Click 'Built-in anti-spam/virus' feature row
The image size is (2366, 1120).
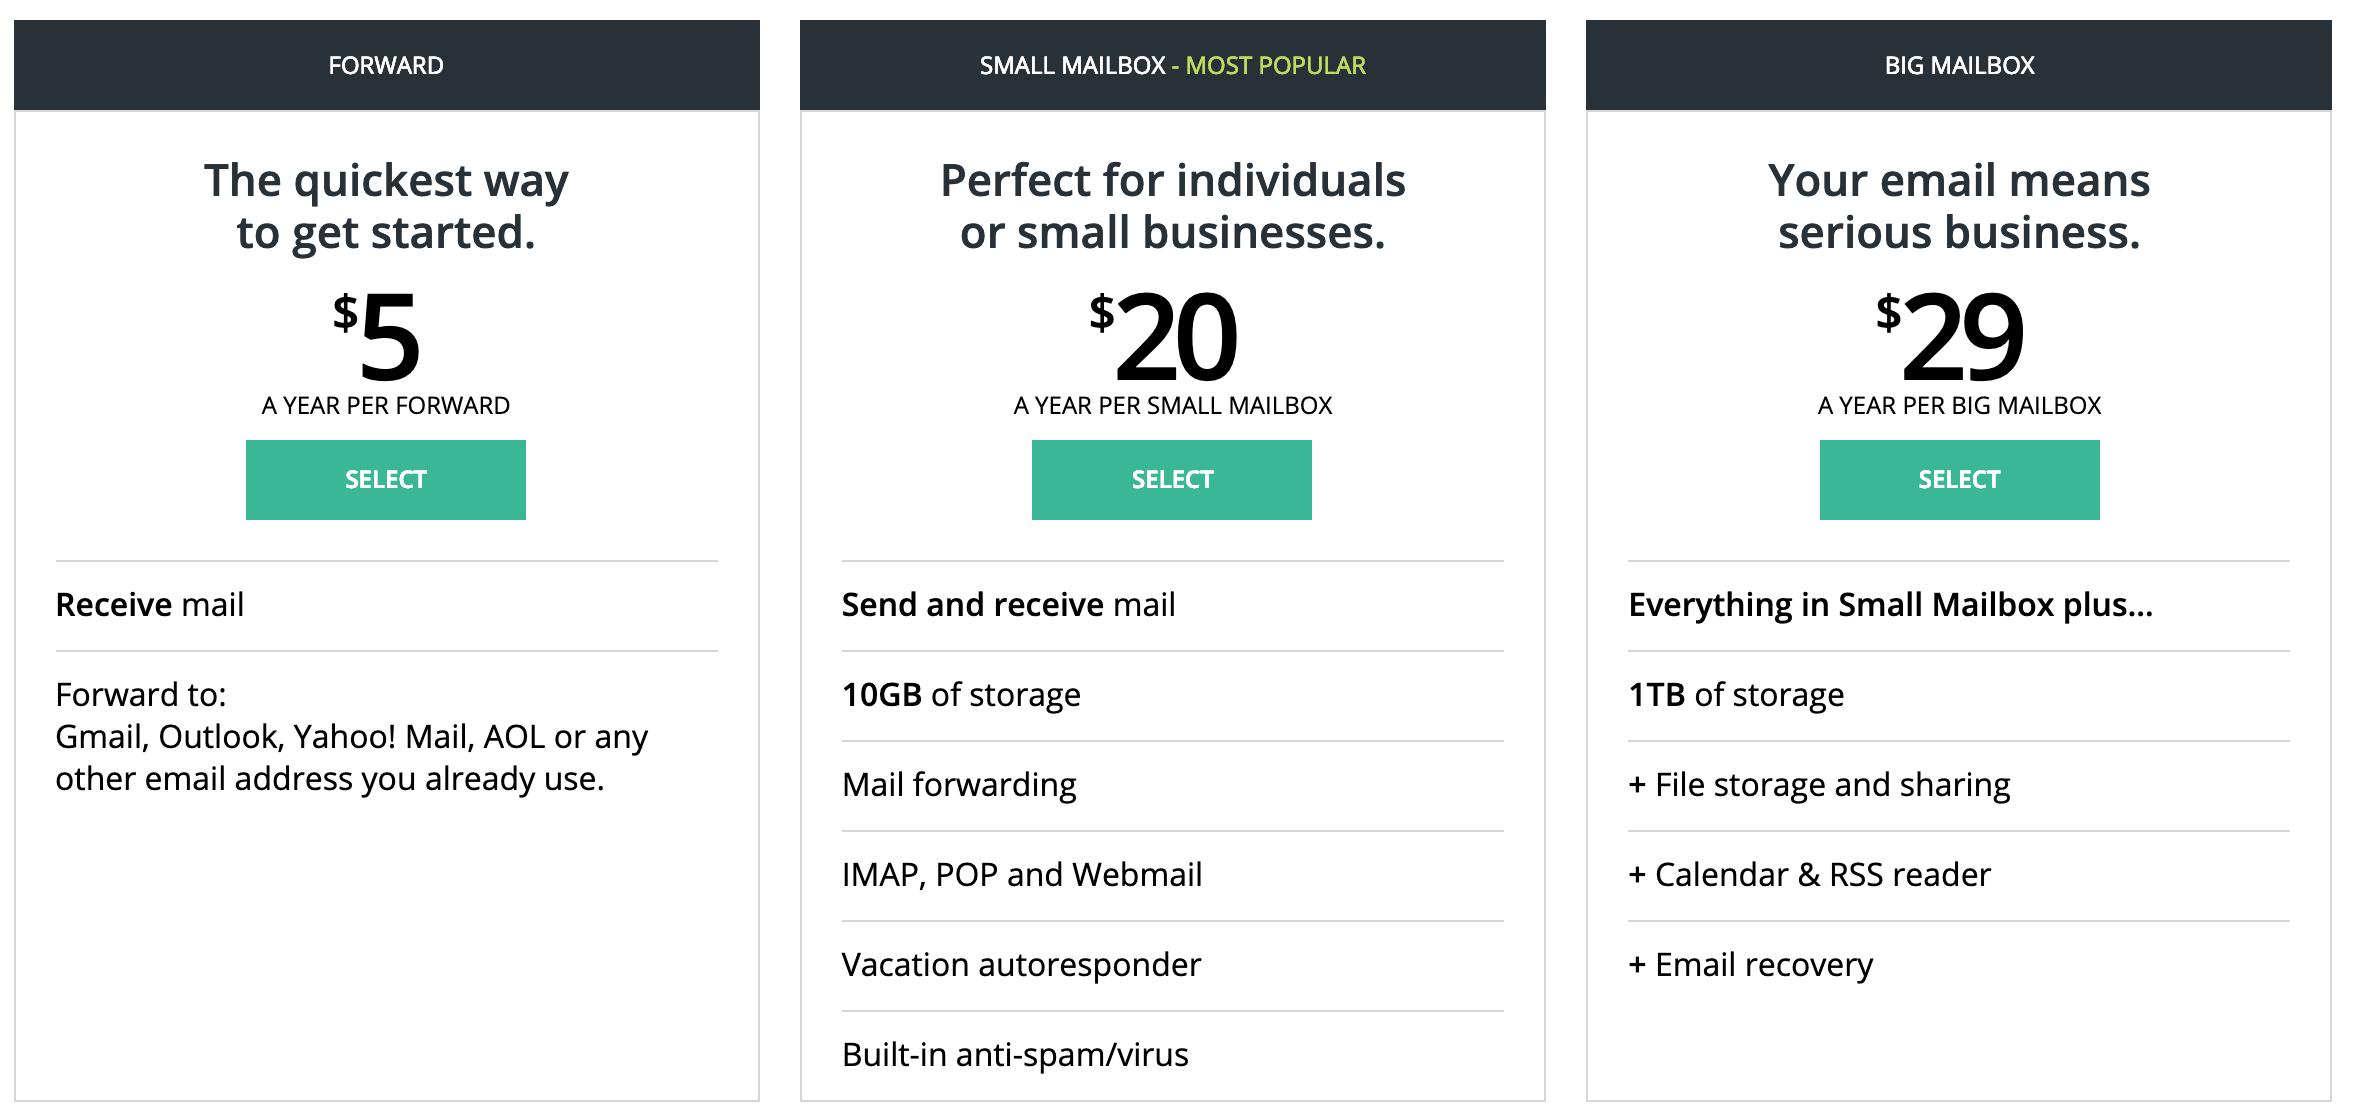(x=1173, y=1055)
